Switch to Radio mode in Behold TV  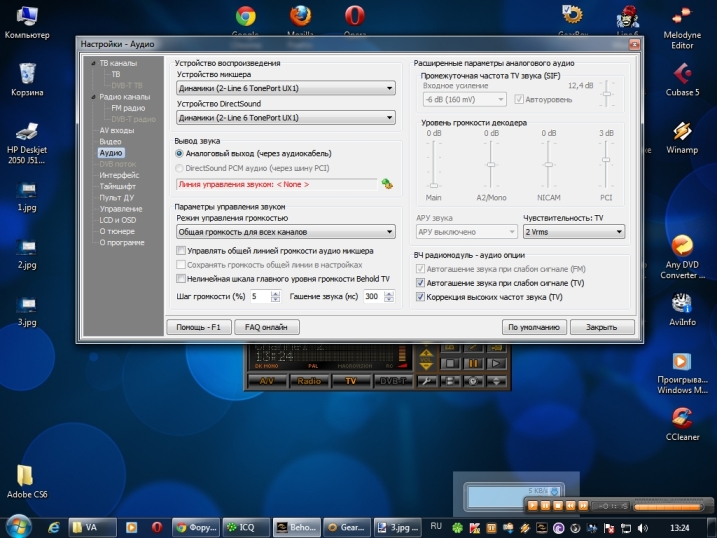308,381
